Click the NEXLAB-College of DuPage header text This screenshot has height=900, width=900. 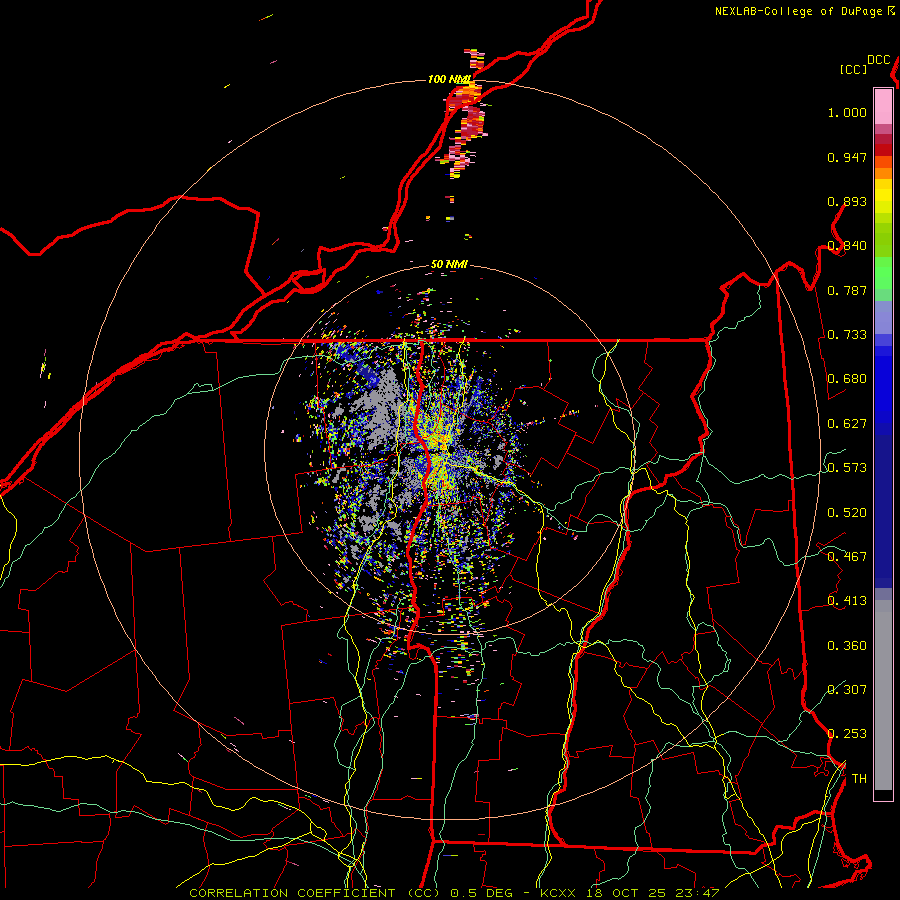(800, 11)
